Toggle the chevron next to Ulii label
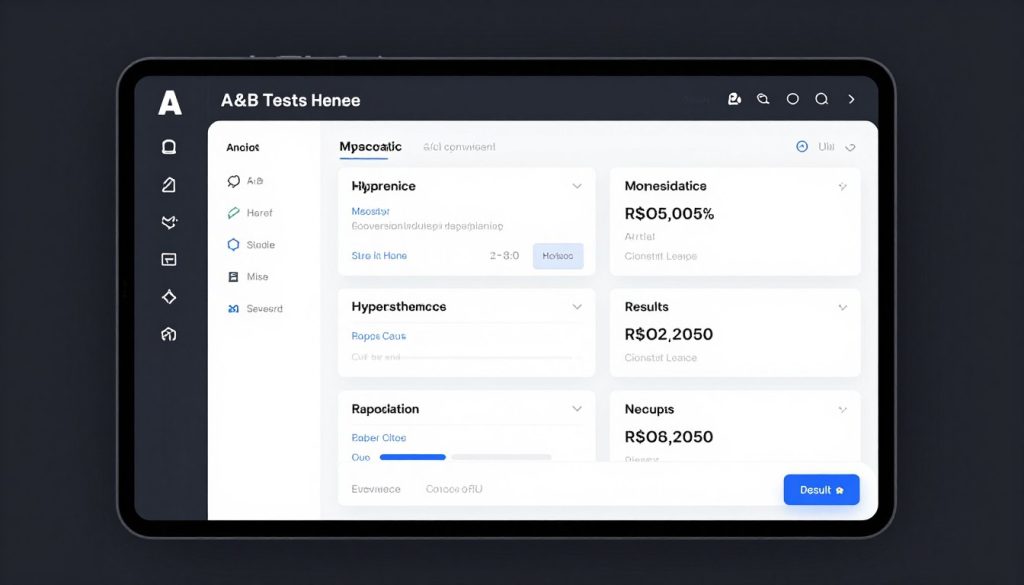This screenshot has height=585, width=1024. (x=850, y=146)
